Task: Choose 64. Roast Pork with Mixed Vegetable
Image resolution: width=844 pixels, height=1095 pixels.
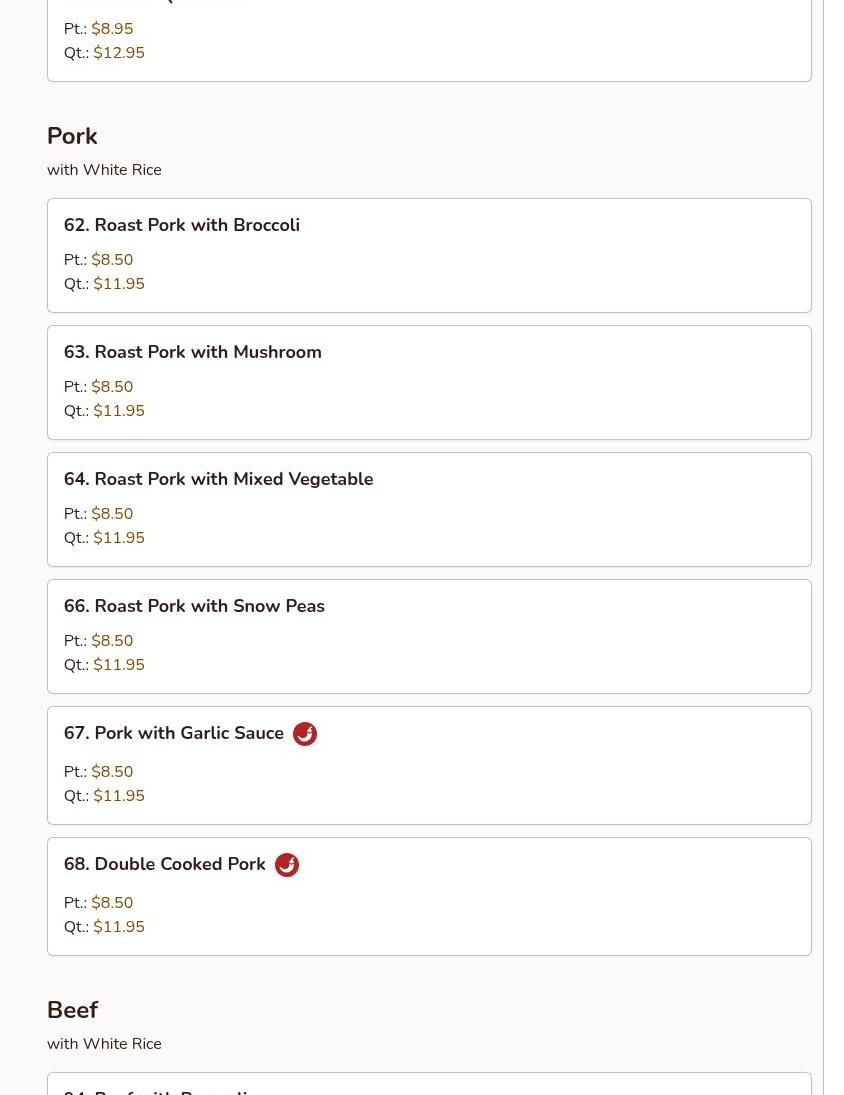Action: point(218,479)
